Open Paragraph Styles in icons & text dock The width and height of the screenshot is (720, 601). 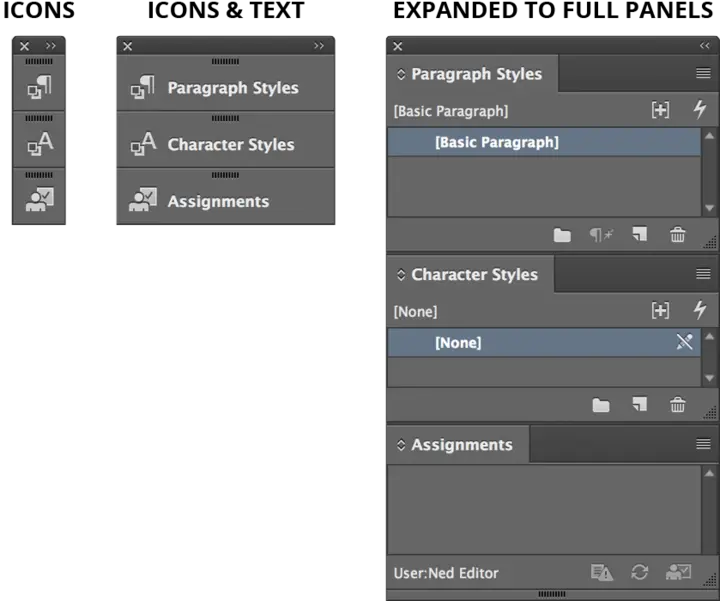click(225, 87)
